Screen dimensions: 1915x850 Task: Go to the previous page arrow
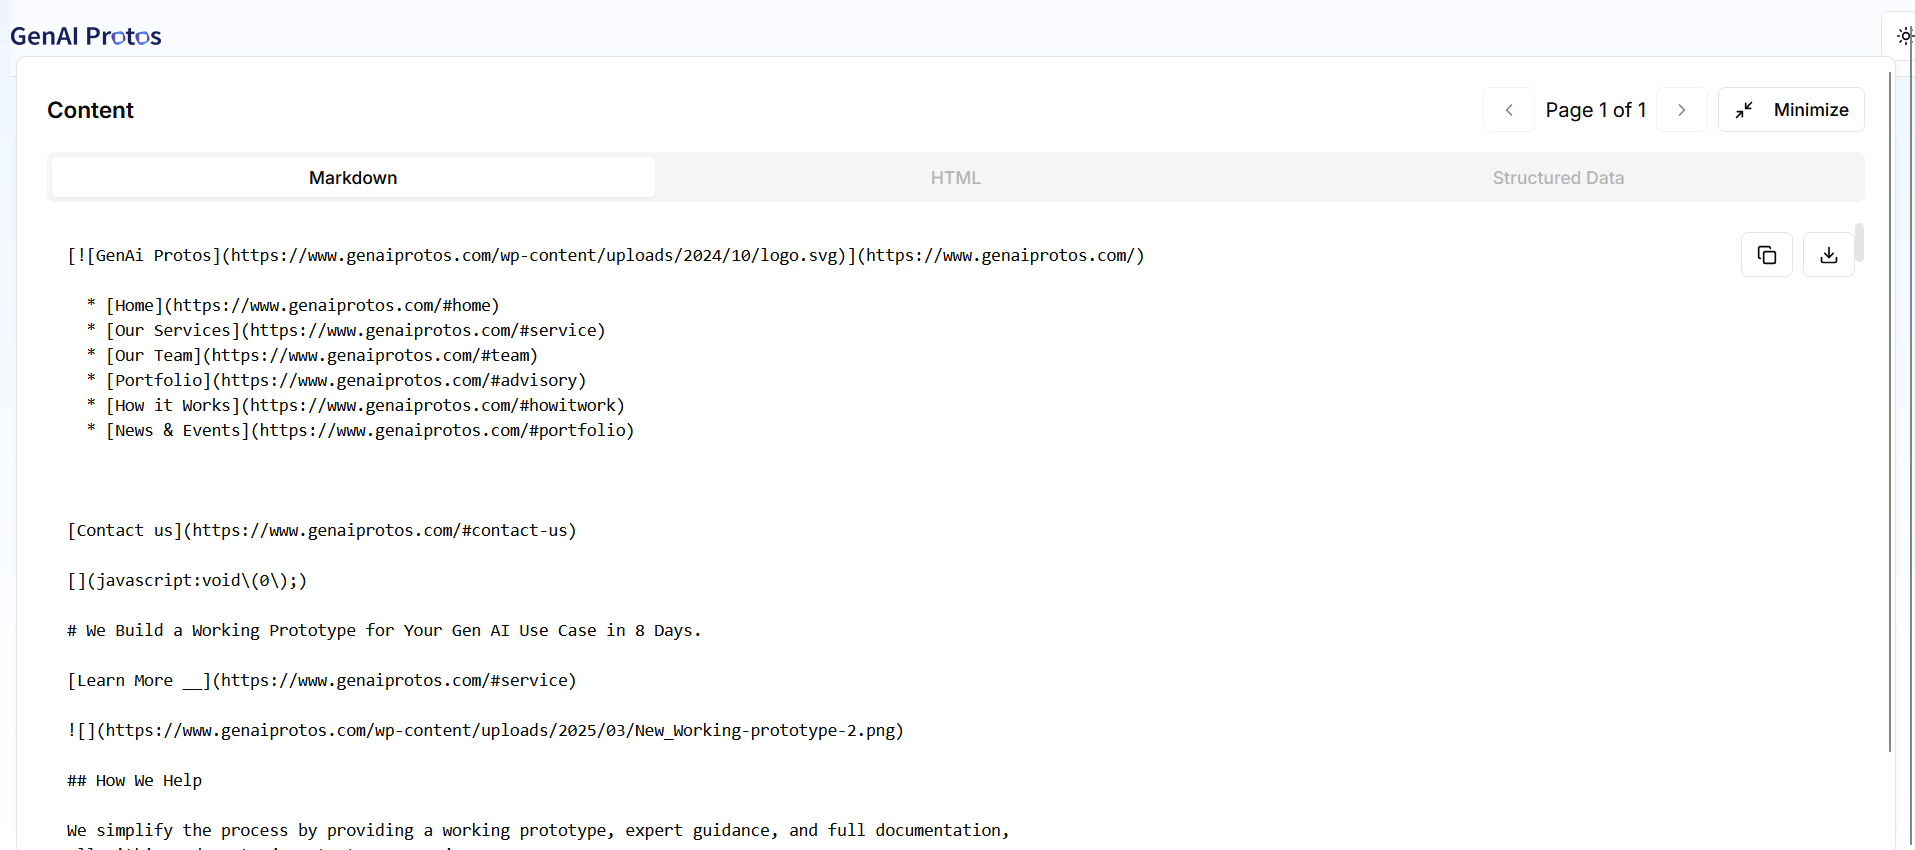tap(1508, 110)
